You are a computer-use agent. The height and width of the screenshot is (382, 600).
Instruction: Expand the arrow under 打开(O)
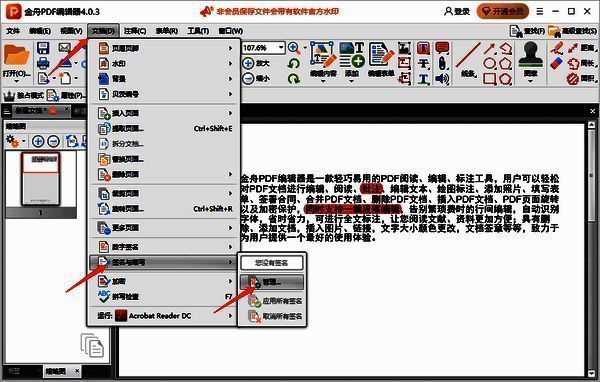pos(16,81)
